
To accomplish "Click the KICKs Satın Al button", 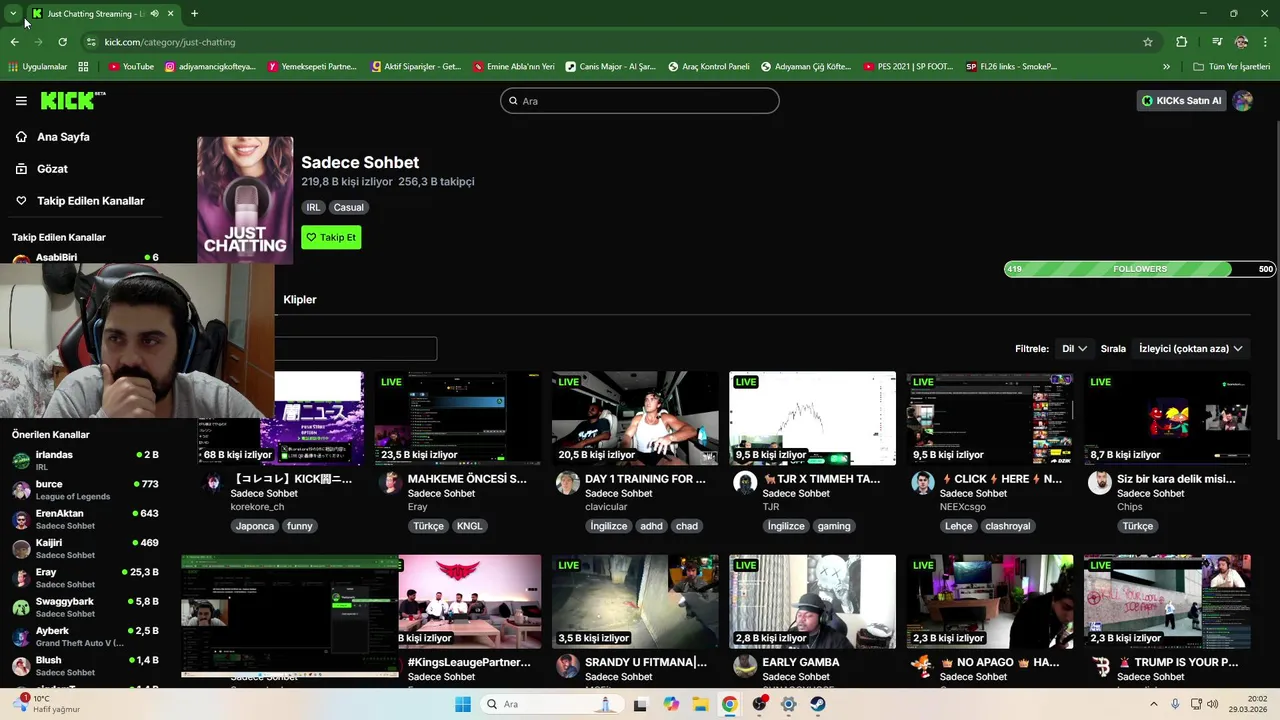I will [1182, 100].
